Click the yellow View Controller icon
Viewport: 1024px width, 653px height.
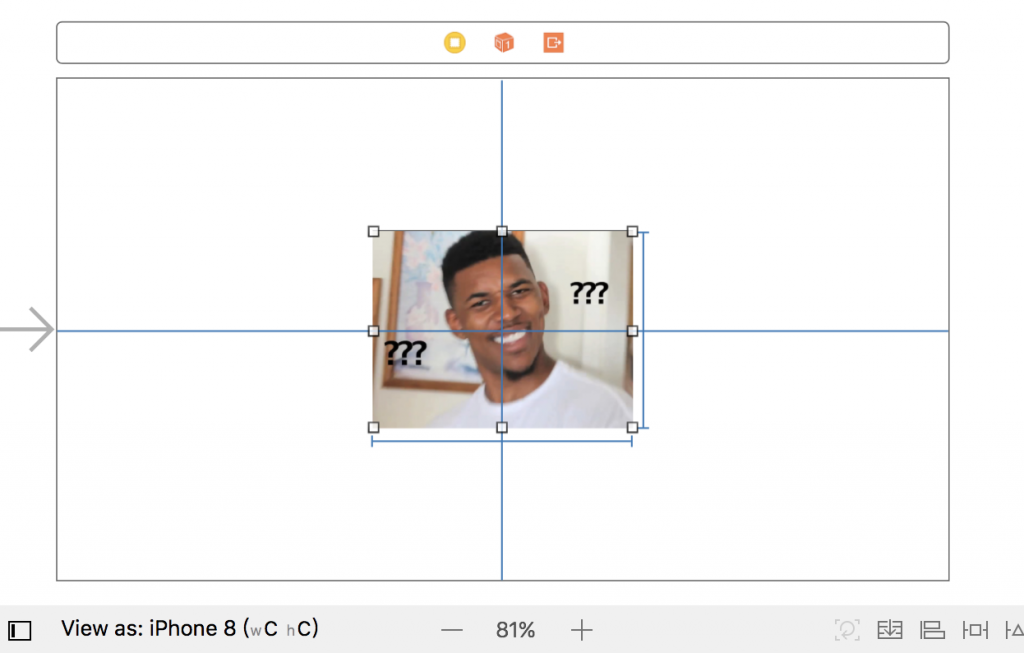click(455, 43)
